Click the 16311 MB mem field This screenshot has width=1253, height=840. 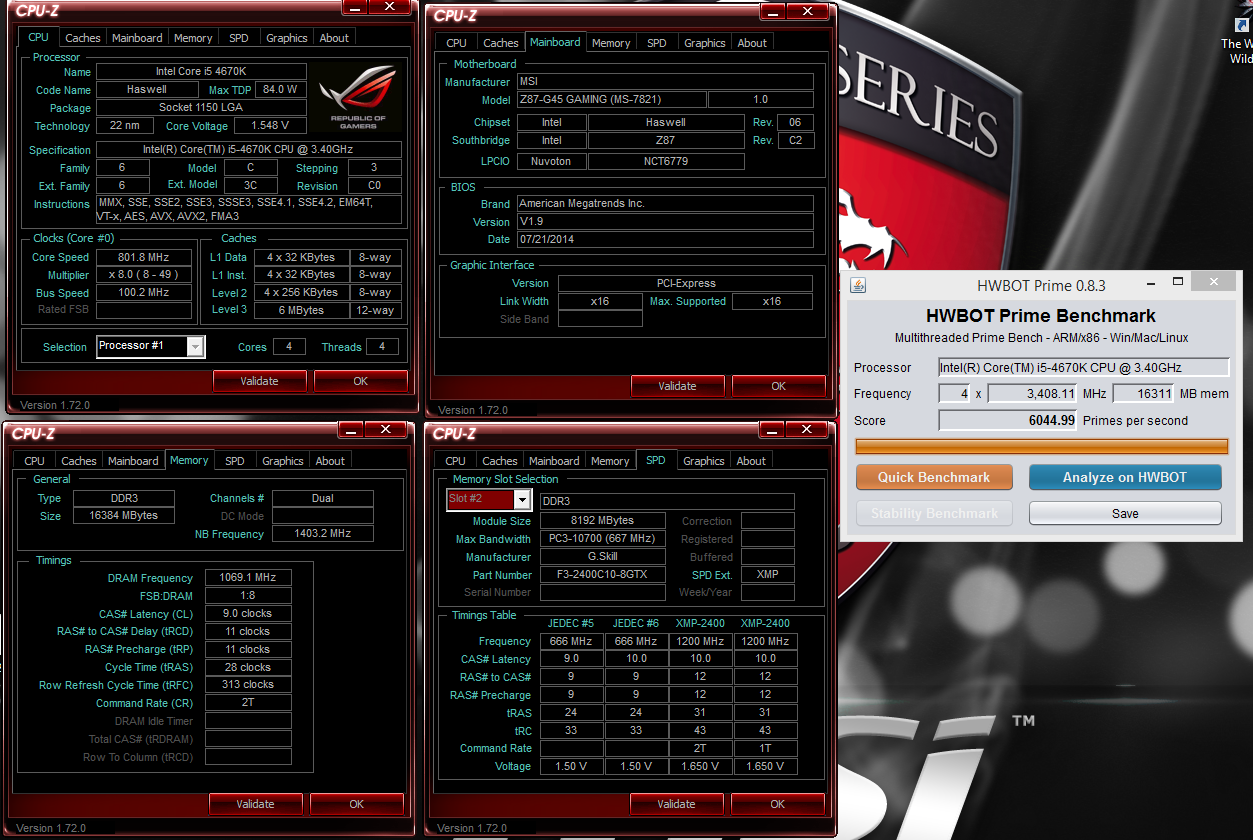[x=1142, y=394]
